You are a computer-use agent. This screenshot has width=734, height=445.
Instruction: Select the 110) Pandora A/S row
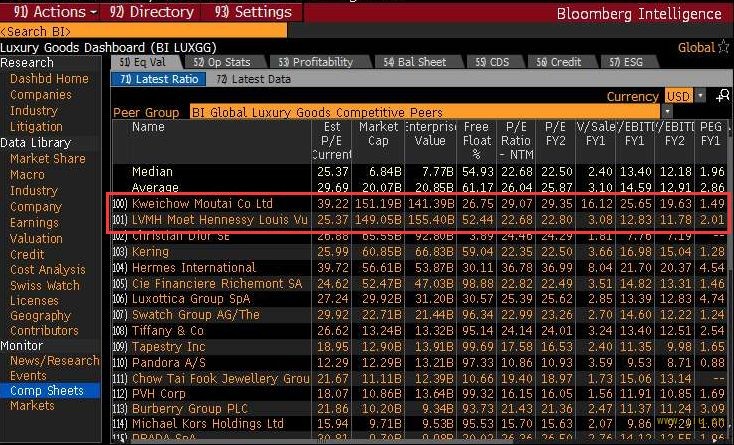(419, 363)
